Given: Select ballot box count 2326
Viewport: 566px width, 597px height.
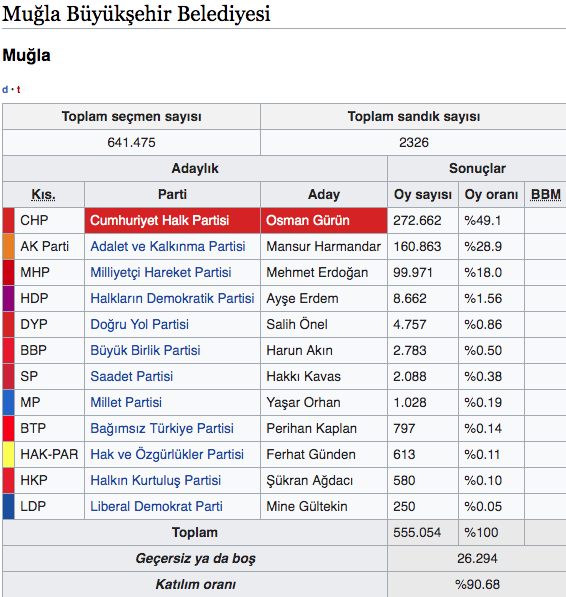Looking at the screenshot, I should (414, 142).
